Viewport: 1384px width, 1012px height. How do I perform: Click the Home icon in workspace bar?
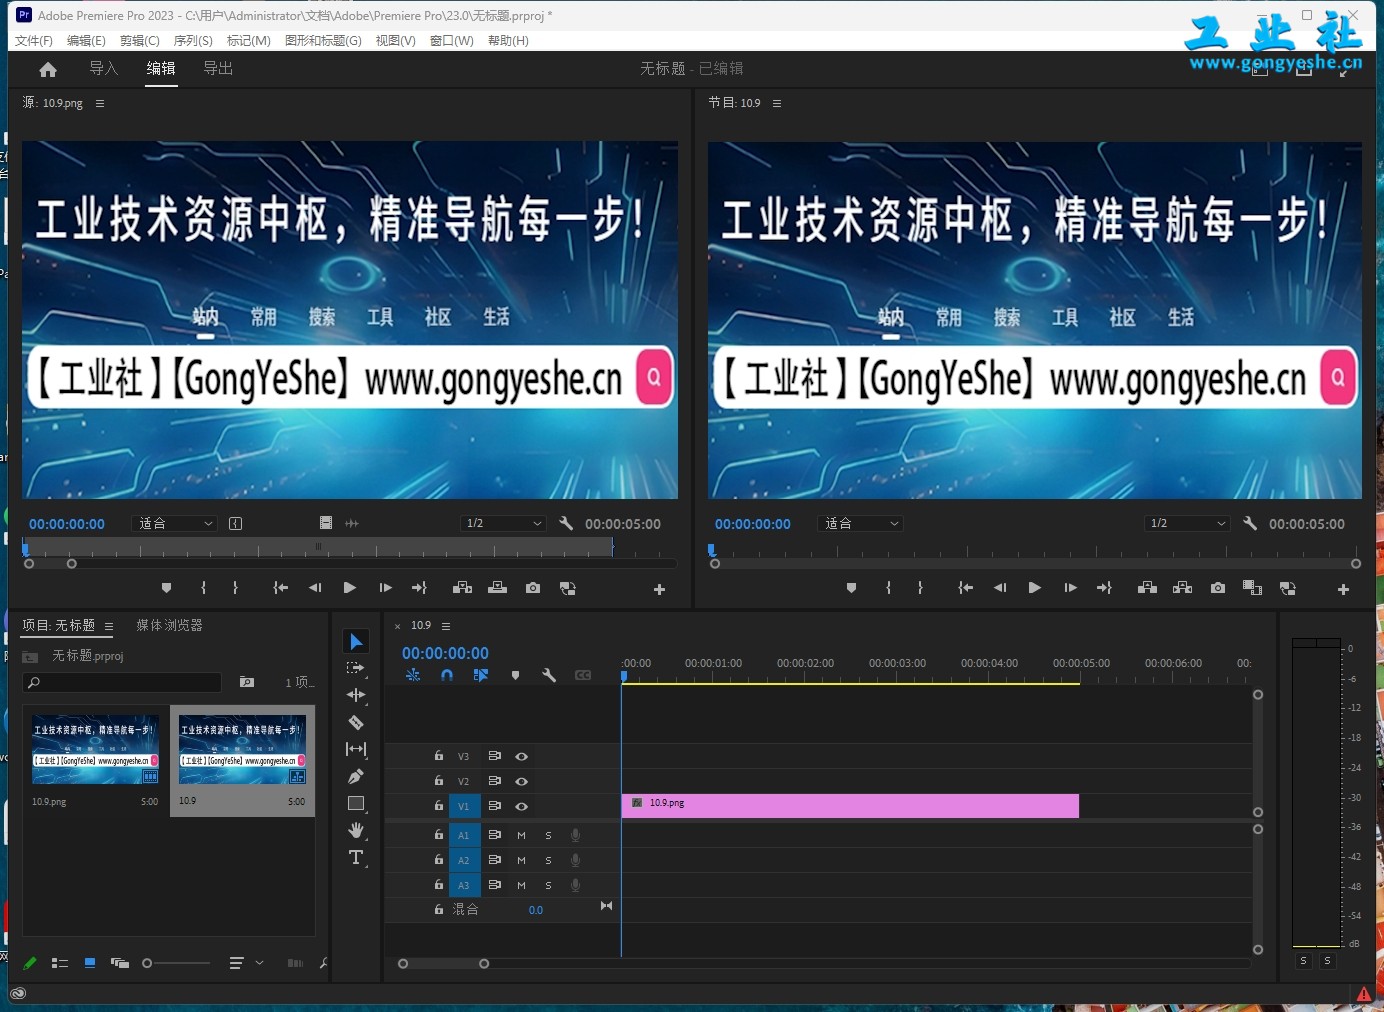(x=48, y=69)
